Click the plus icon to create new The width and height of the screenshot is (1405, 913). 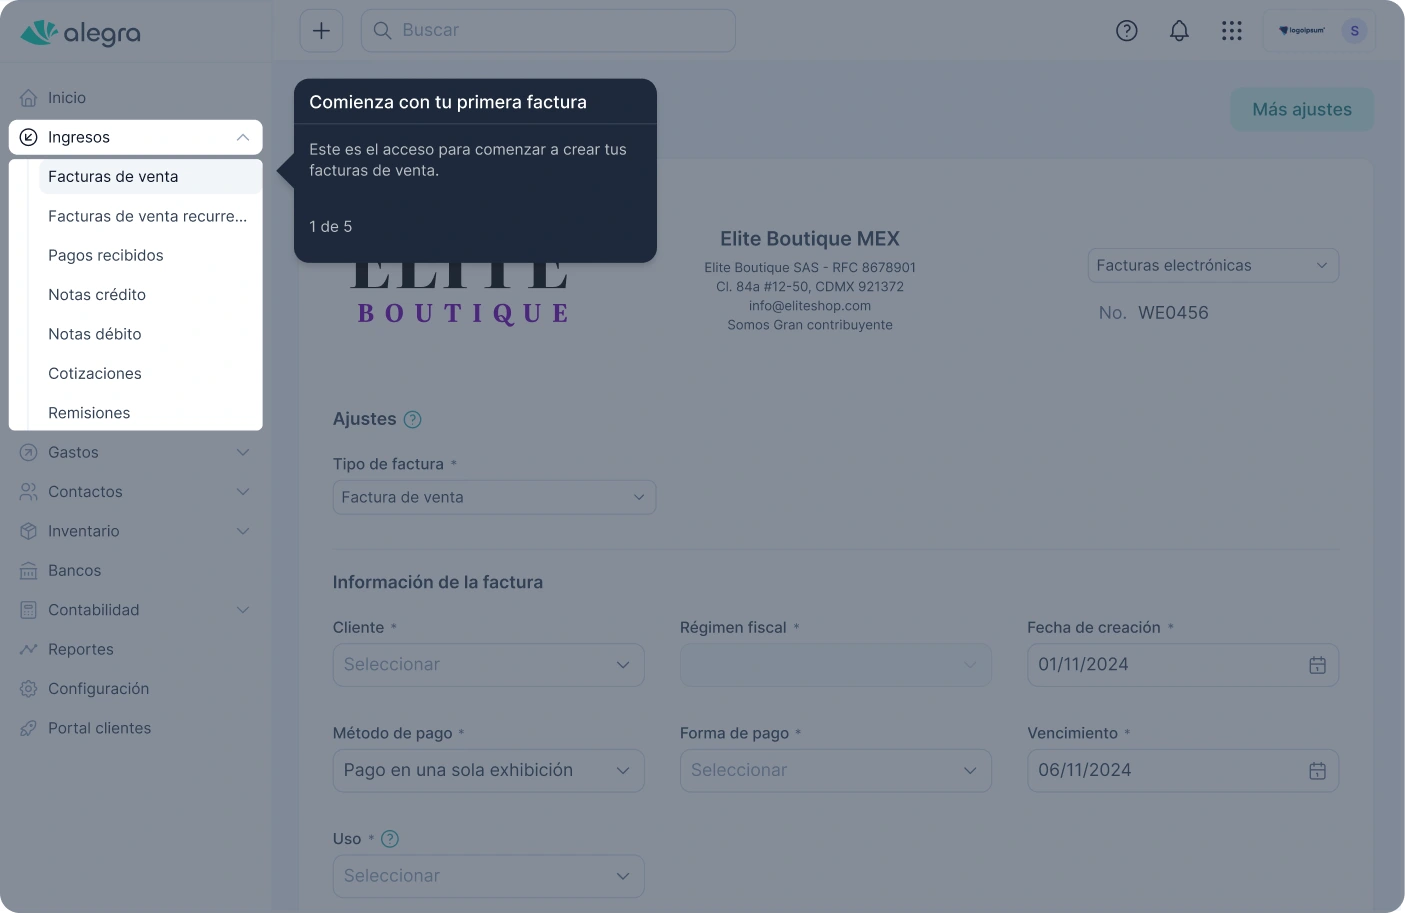(321, 31)
